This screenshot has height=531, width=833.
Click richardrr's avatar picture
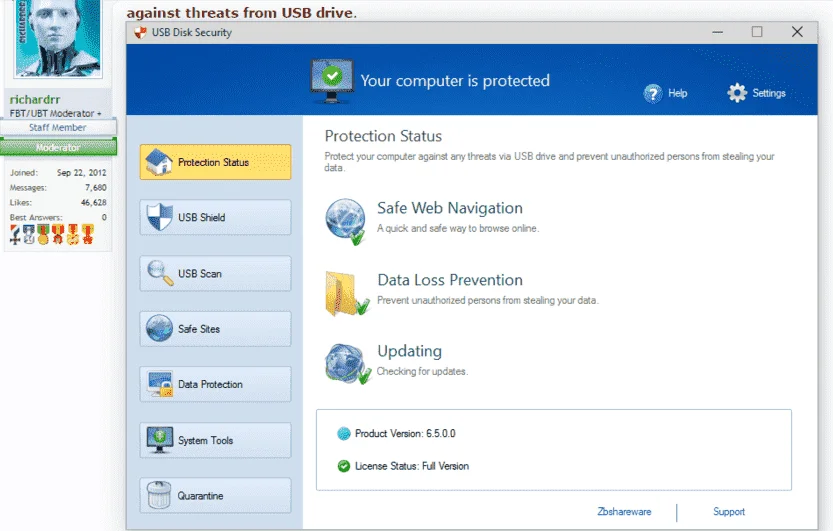[x=58, y=38]
